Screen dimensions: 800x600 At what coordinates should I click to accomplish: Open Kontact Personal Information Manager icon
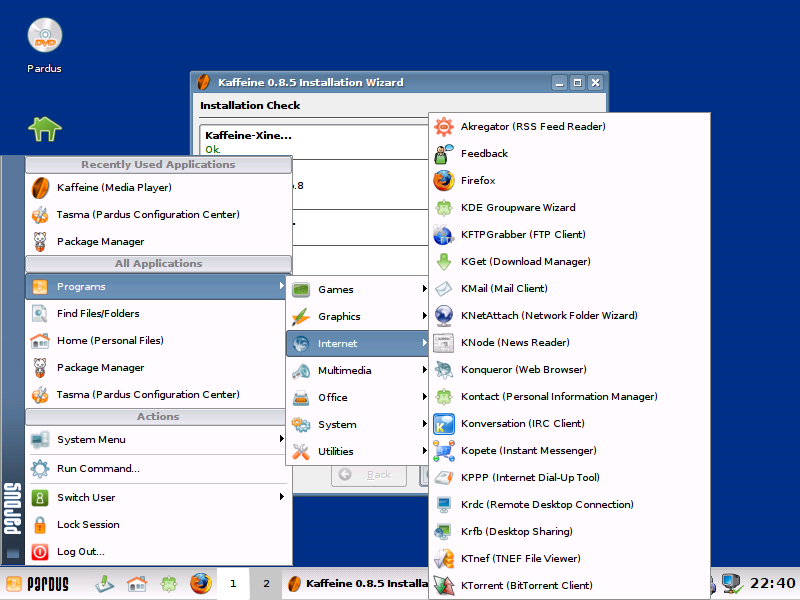444,397
